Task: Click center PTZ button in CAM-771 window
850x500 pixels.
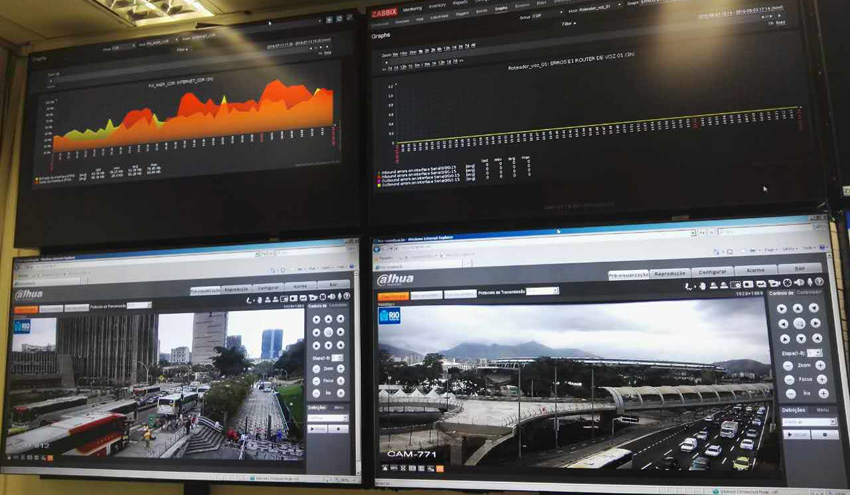Action: 799,324
